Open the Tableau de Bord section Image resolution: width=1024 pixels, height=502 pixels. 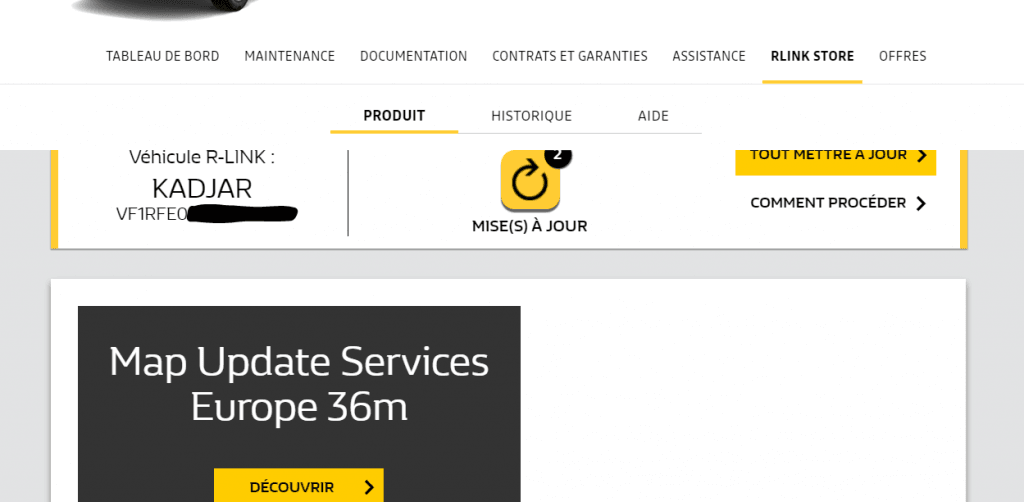pos(162,56)
